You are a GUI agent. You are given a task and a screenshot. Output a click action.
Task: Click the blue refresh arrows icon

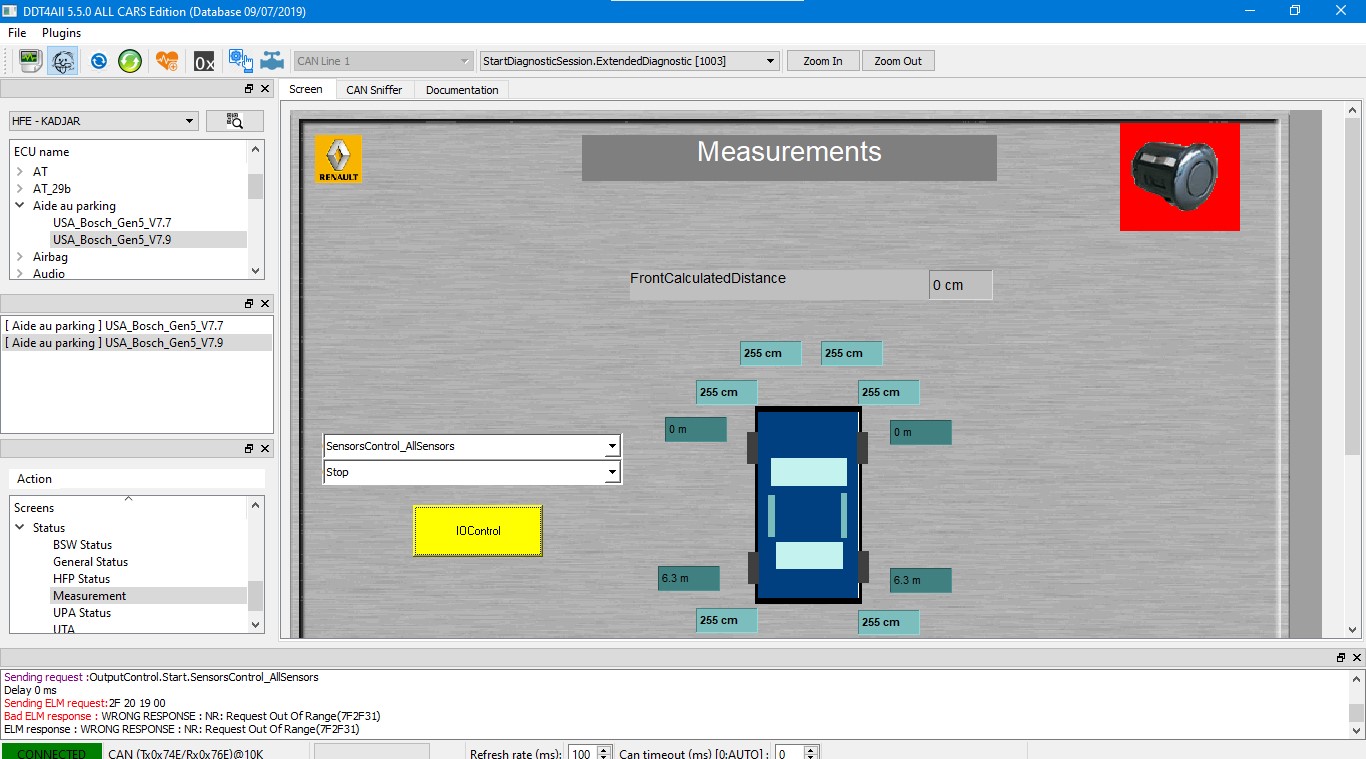(x=99, y=61)
